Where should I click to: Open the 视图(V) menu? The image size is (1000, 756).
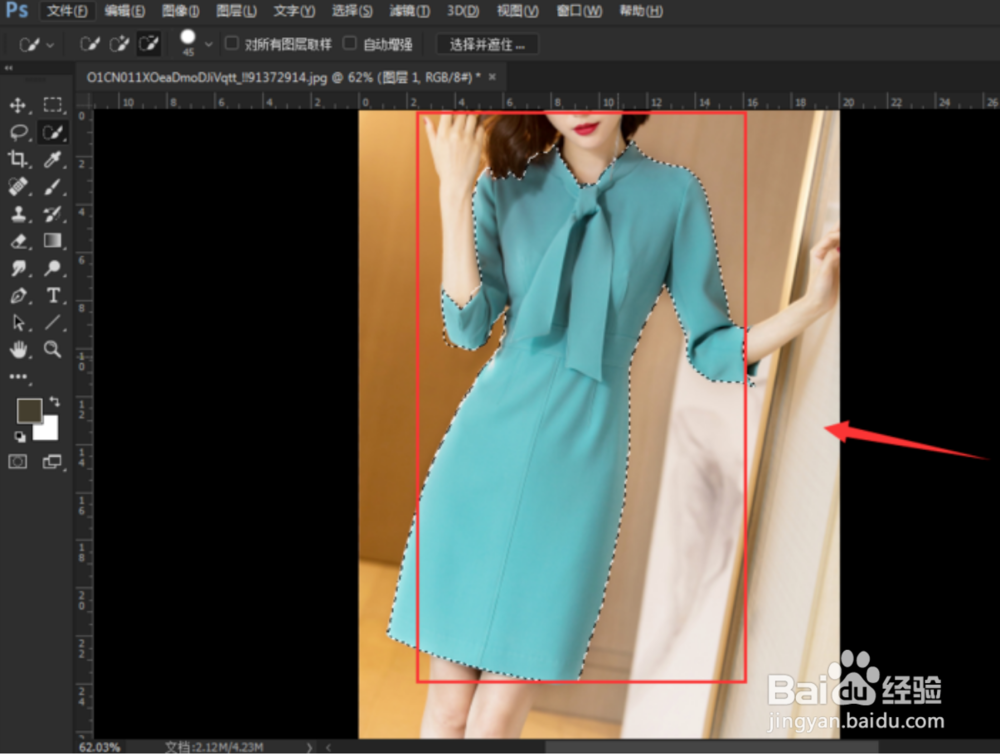pos(518,11)
